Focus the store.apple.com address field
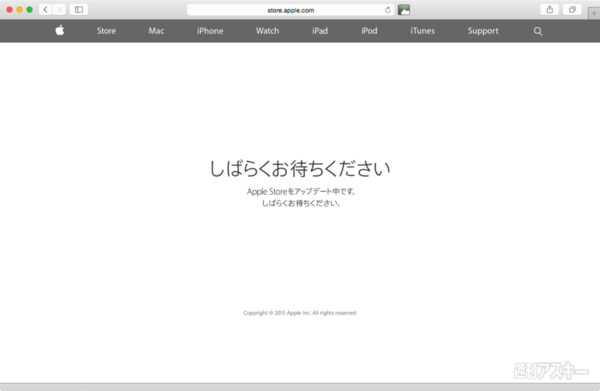This screenshot has height=391, width=600. (290, 10)
